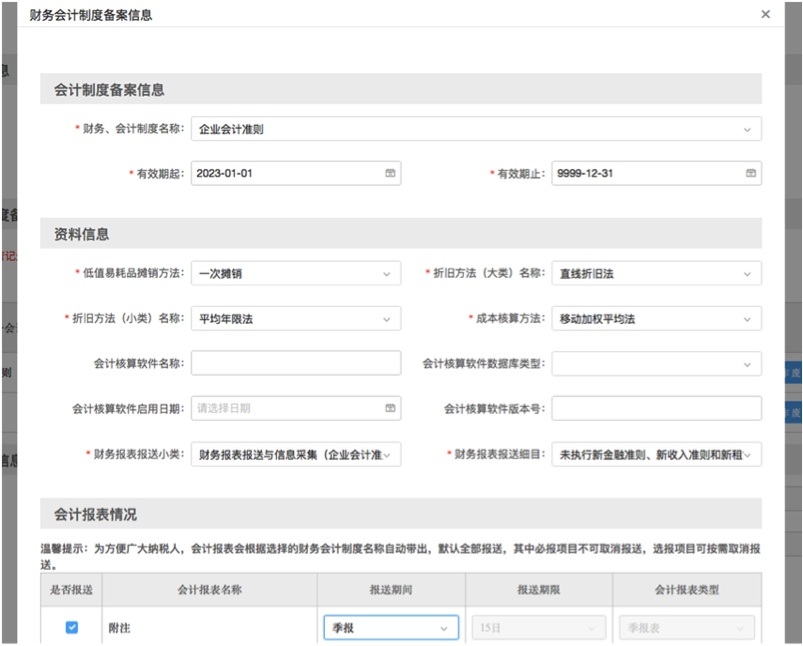Open calendar picker for 有效期起
The width and height of the screenshot is (803, 646).
coord(390,173)
